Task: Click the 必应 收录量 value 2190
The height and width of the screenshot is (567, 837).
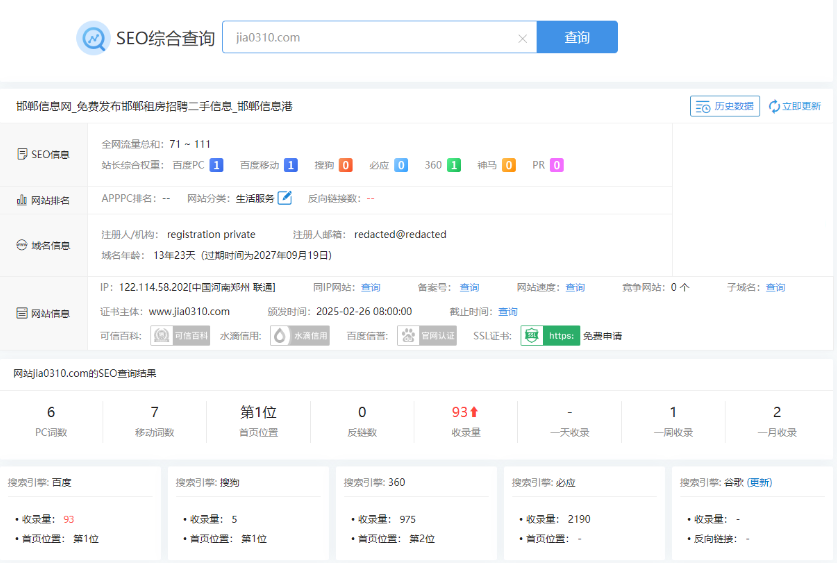Action: tap(579, 519)
